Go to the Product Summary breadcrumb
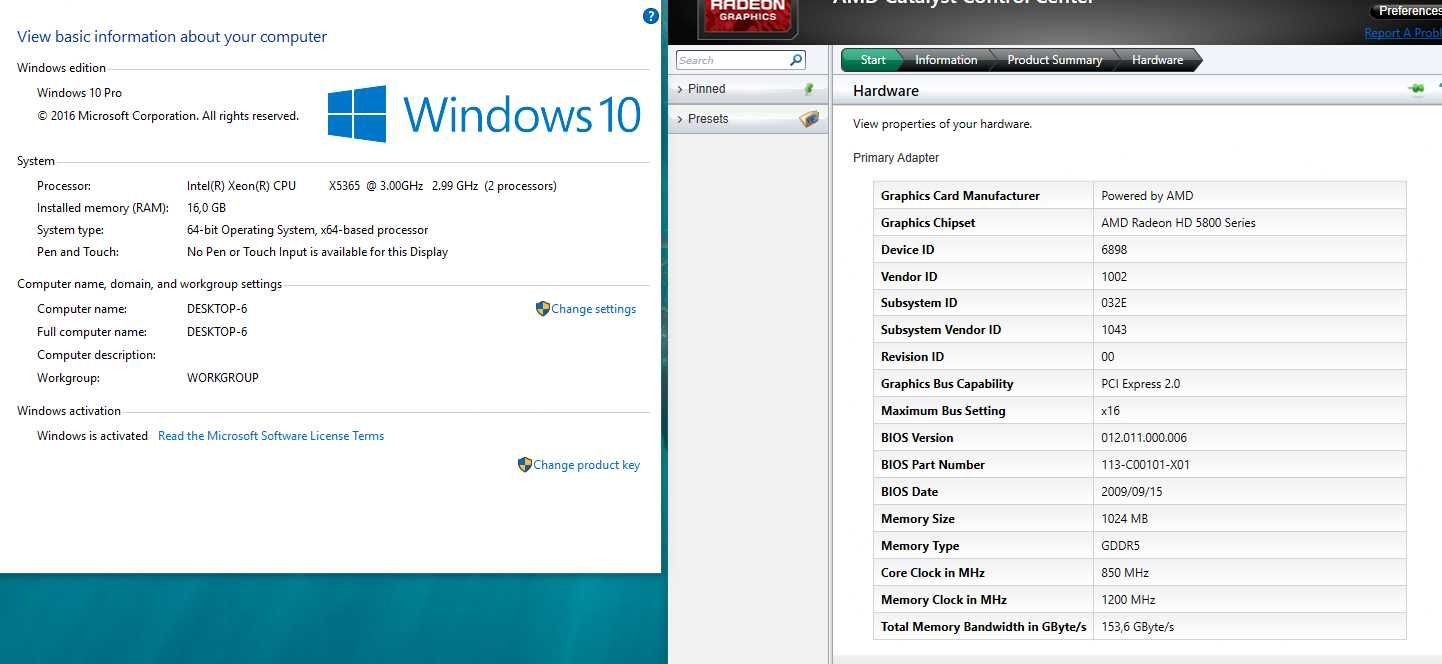 1054,60
